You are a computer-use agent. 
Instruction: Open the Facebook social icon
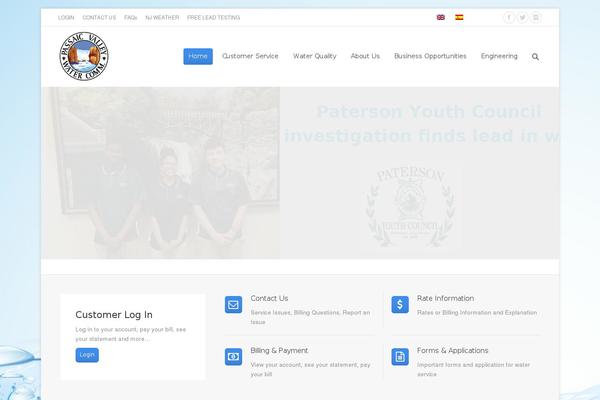click(x=509, y=17)
